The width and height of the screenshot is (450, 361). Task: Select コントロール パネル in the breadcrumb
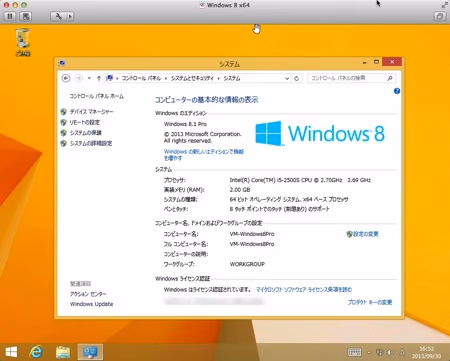141,78
